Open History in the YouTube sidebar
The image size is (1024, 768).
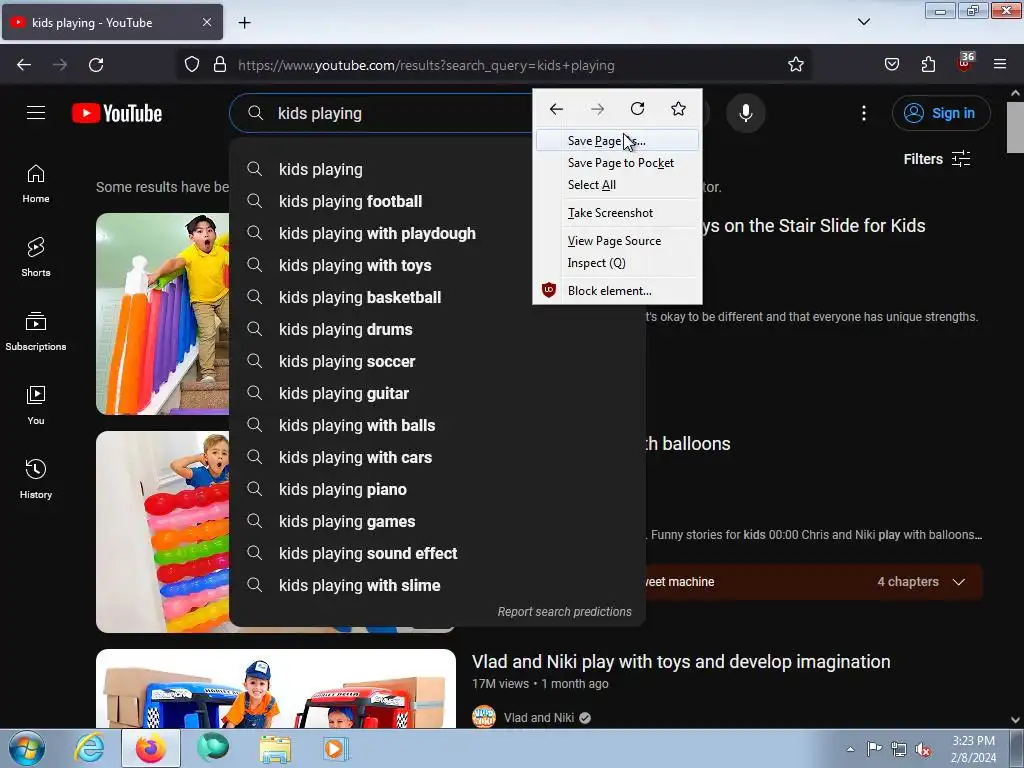coord(36,479)
